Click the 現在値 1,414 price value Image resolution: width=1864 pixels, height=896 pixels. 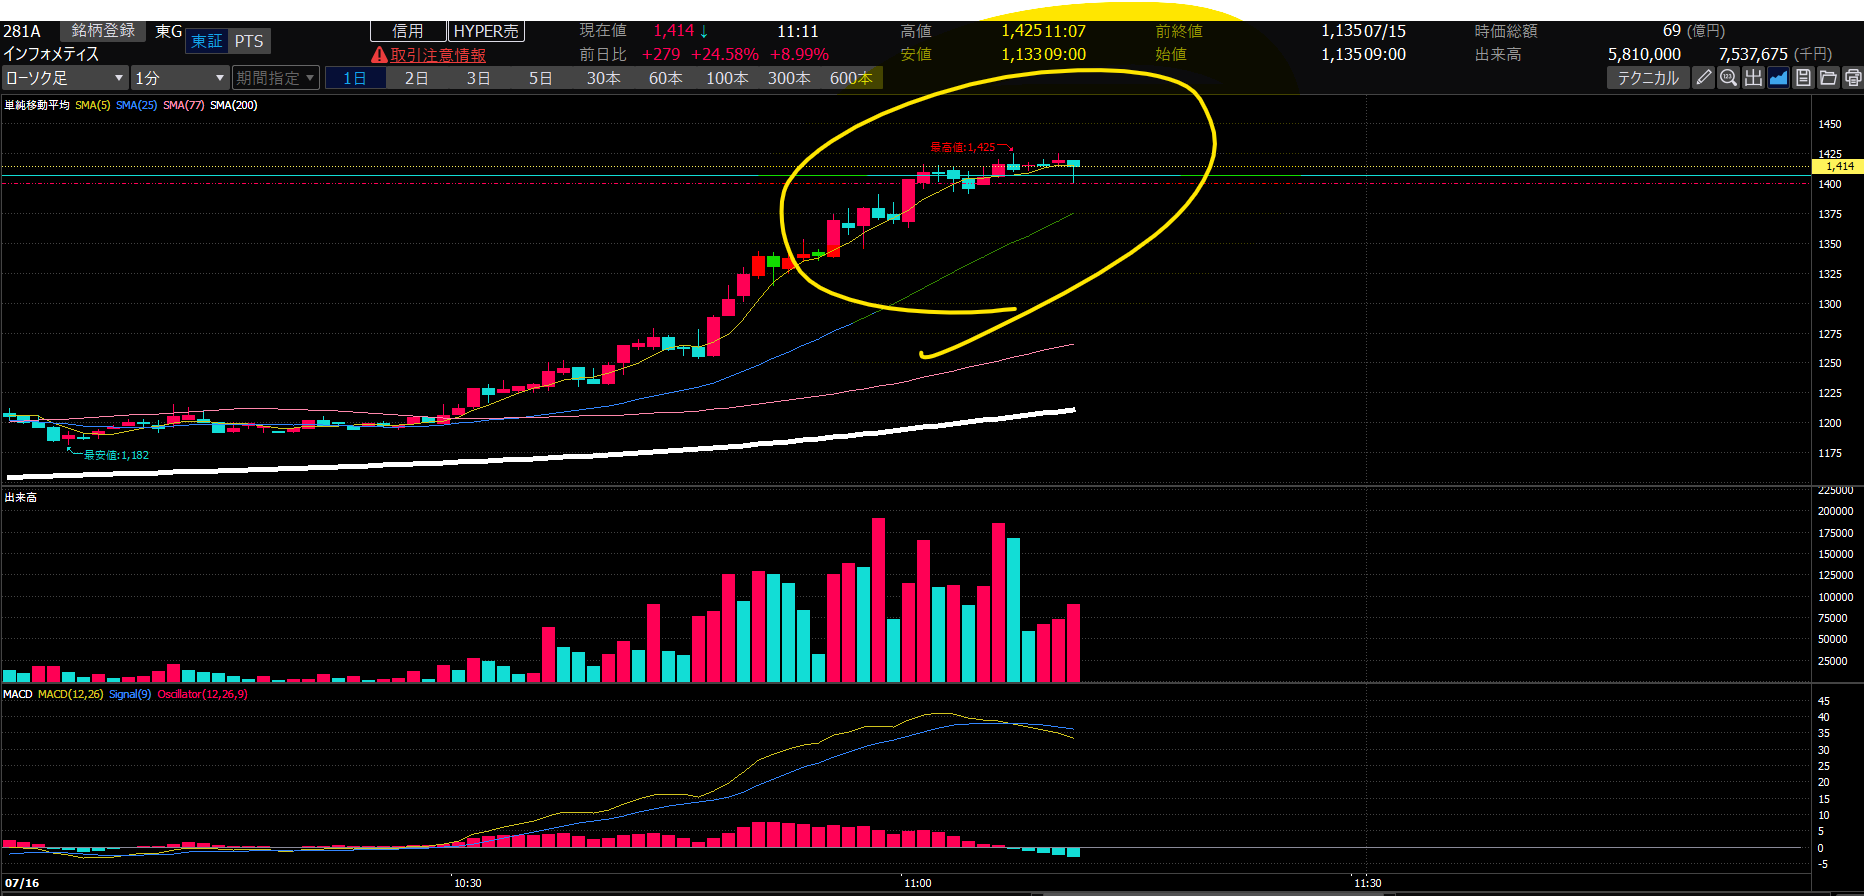click(x=674, y=31)
